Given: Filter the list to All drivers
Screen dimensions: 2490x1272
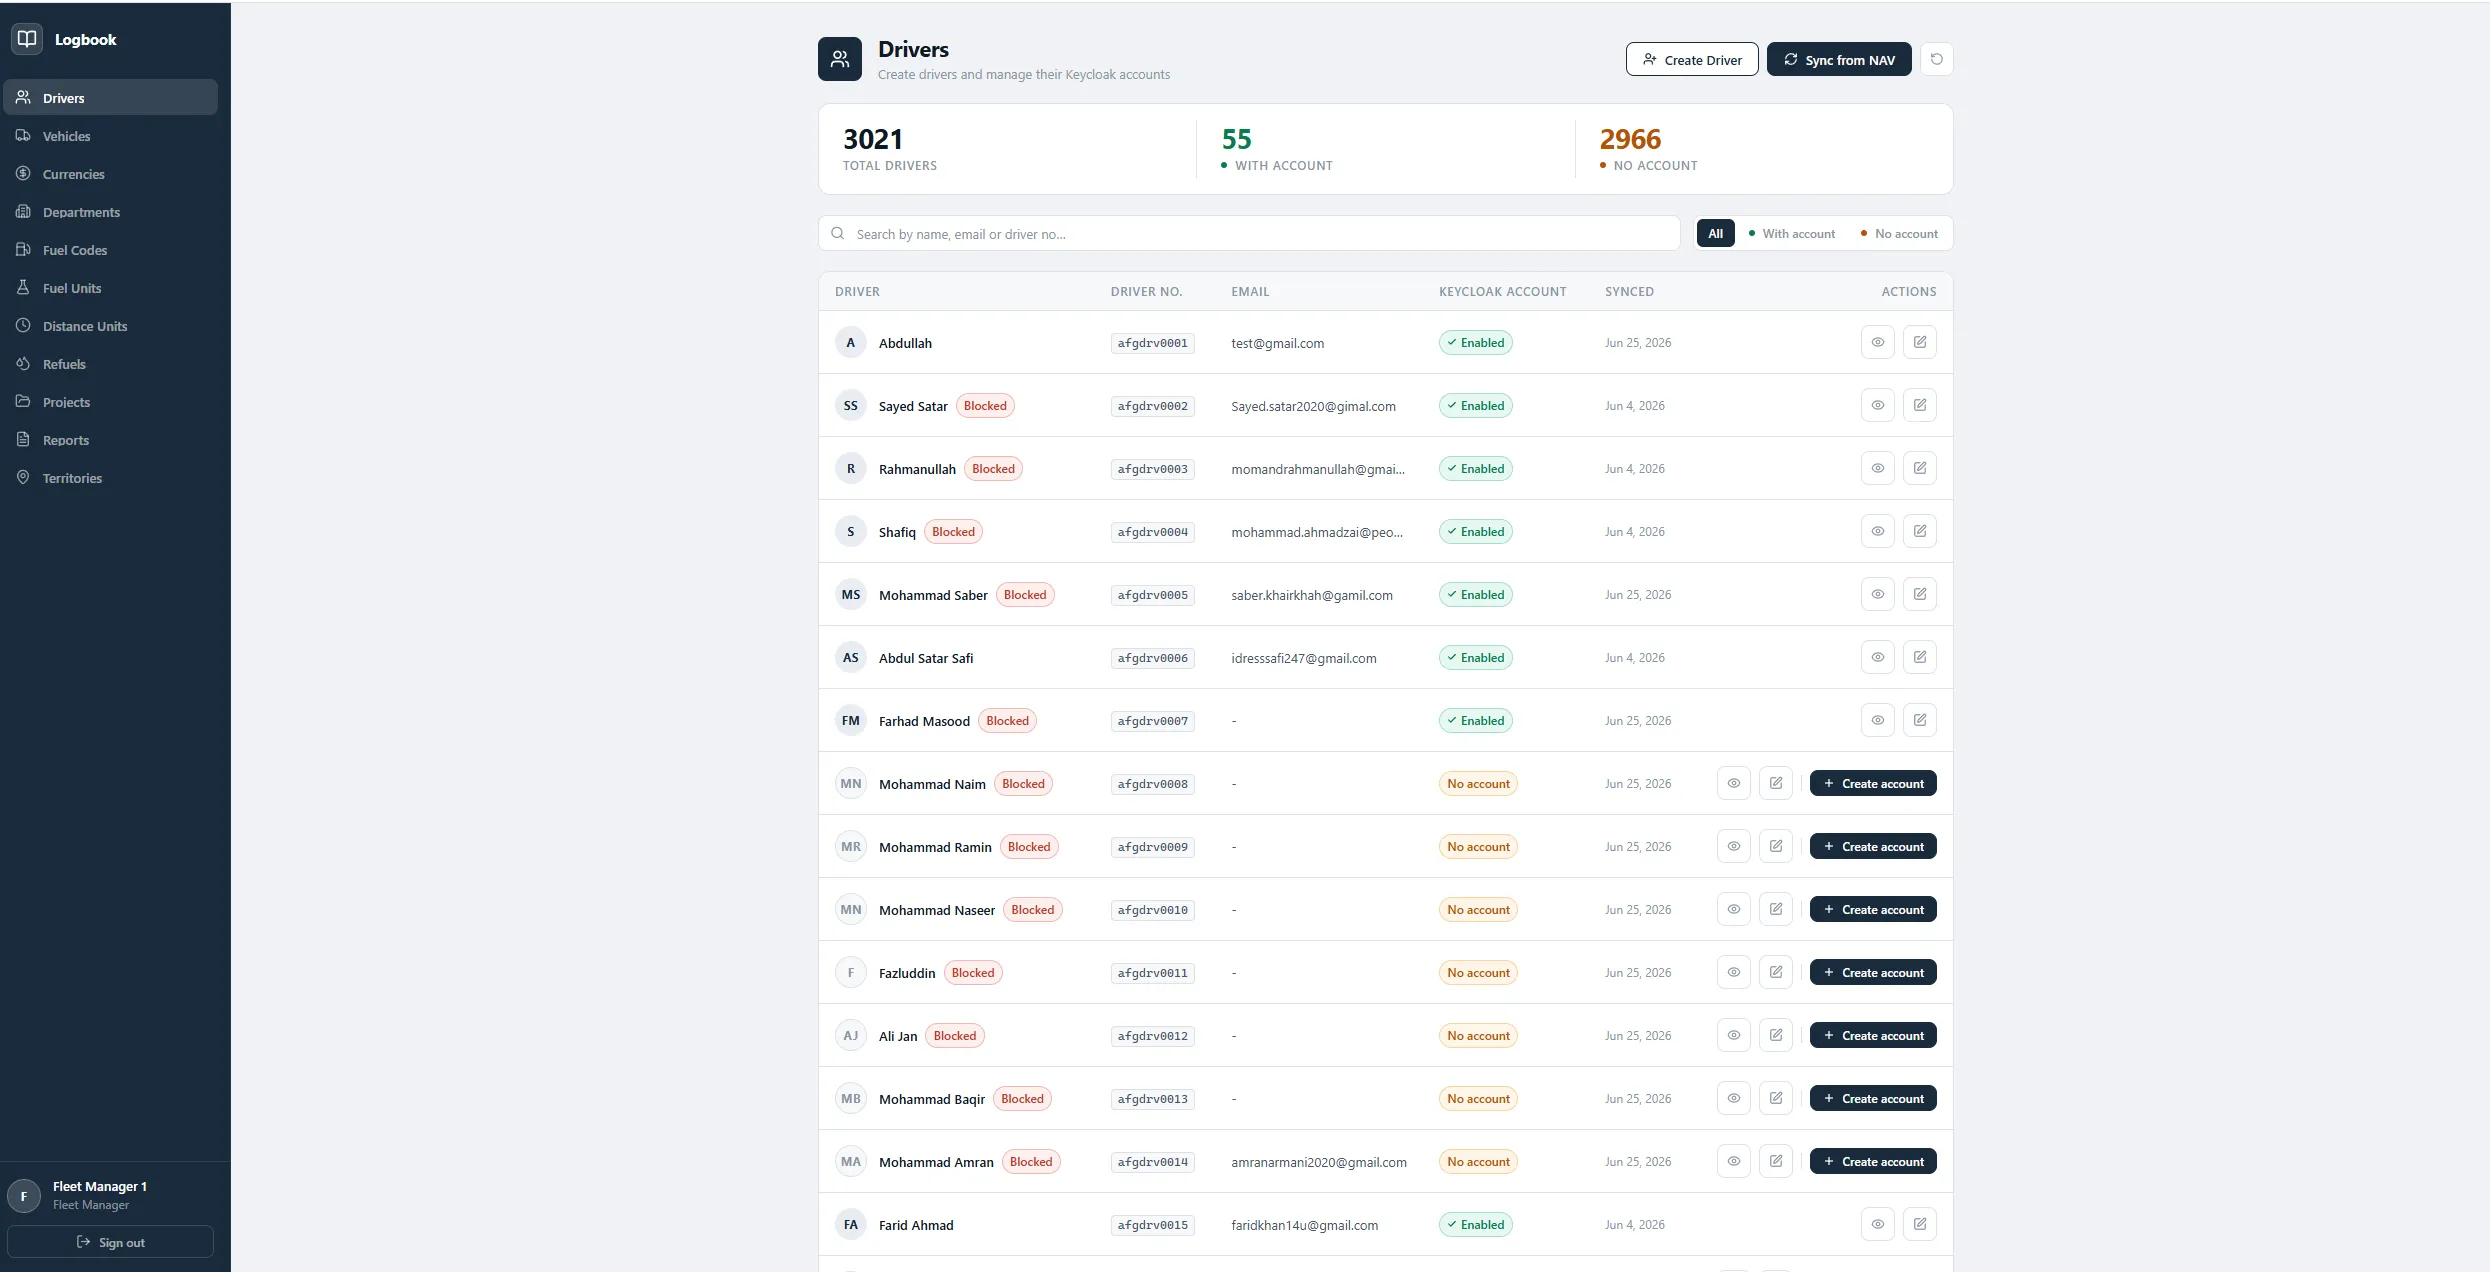Looking at the screenshot, I should tap(1715, 233).
